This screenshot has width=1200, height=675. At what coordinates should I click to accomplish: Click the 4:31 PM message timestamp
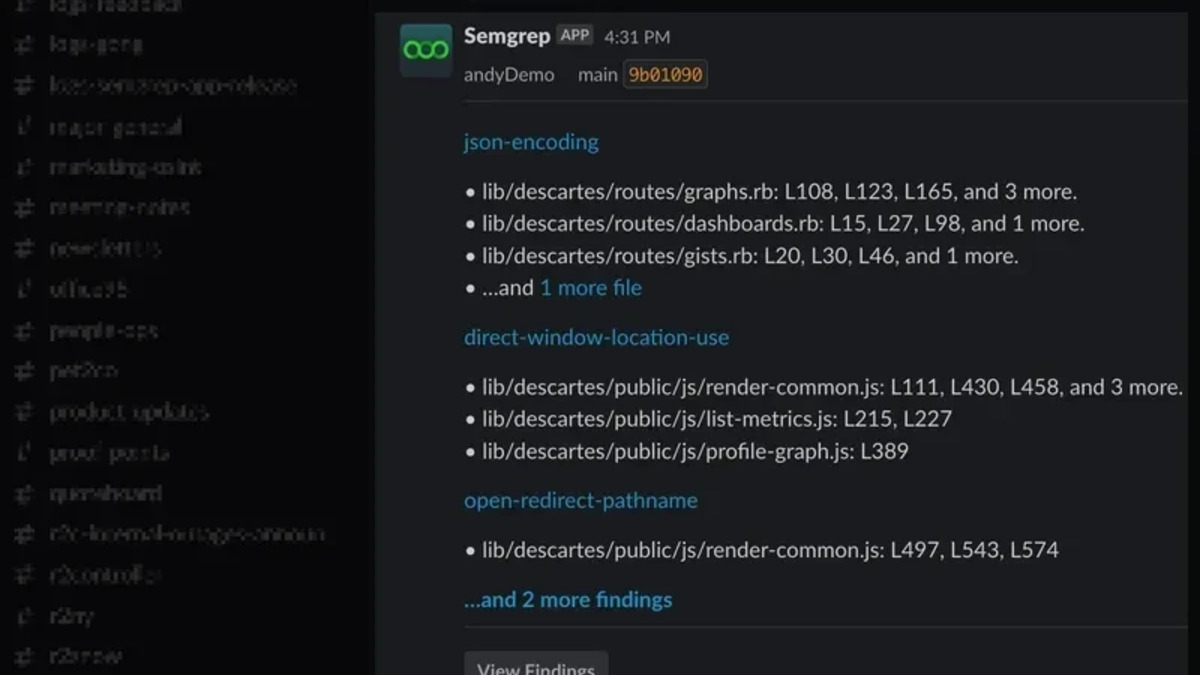pos(638,36)
